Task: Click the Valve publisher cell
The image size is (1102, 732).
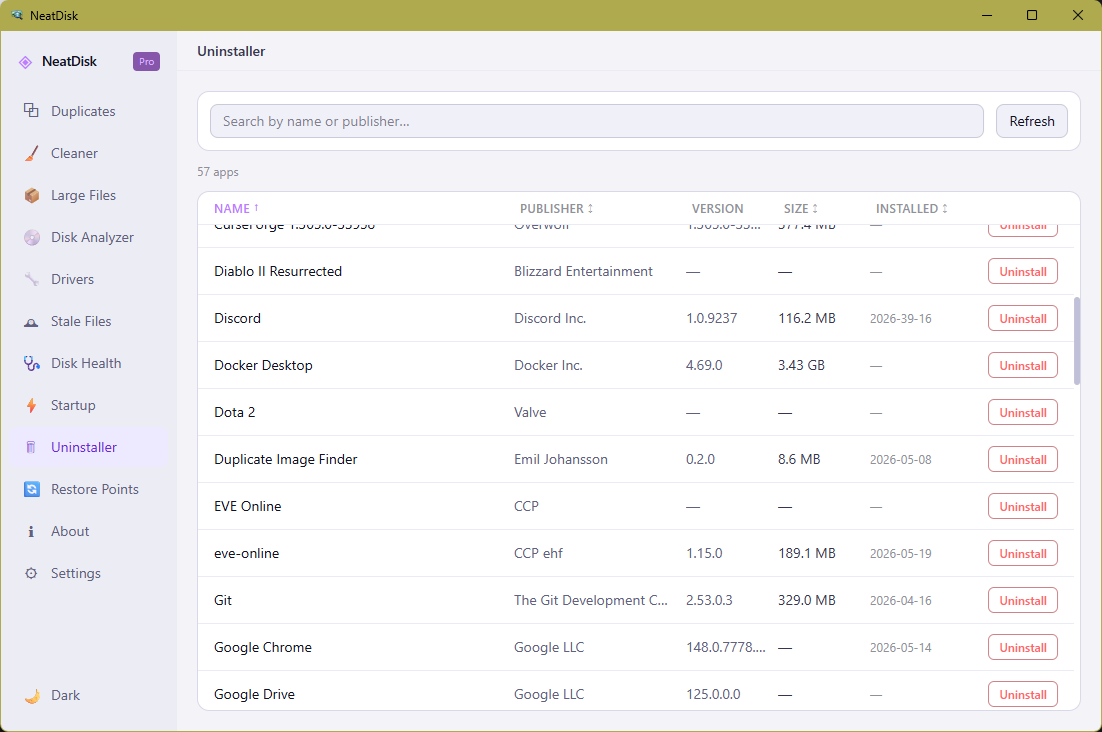Action: pos(529,412)
